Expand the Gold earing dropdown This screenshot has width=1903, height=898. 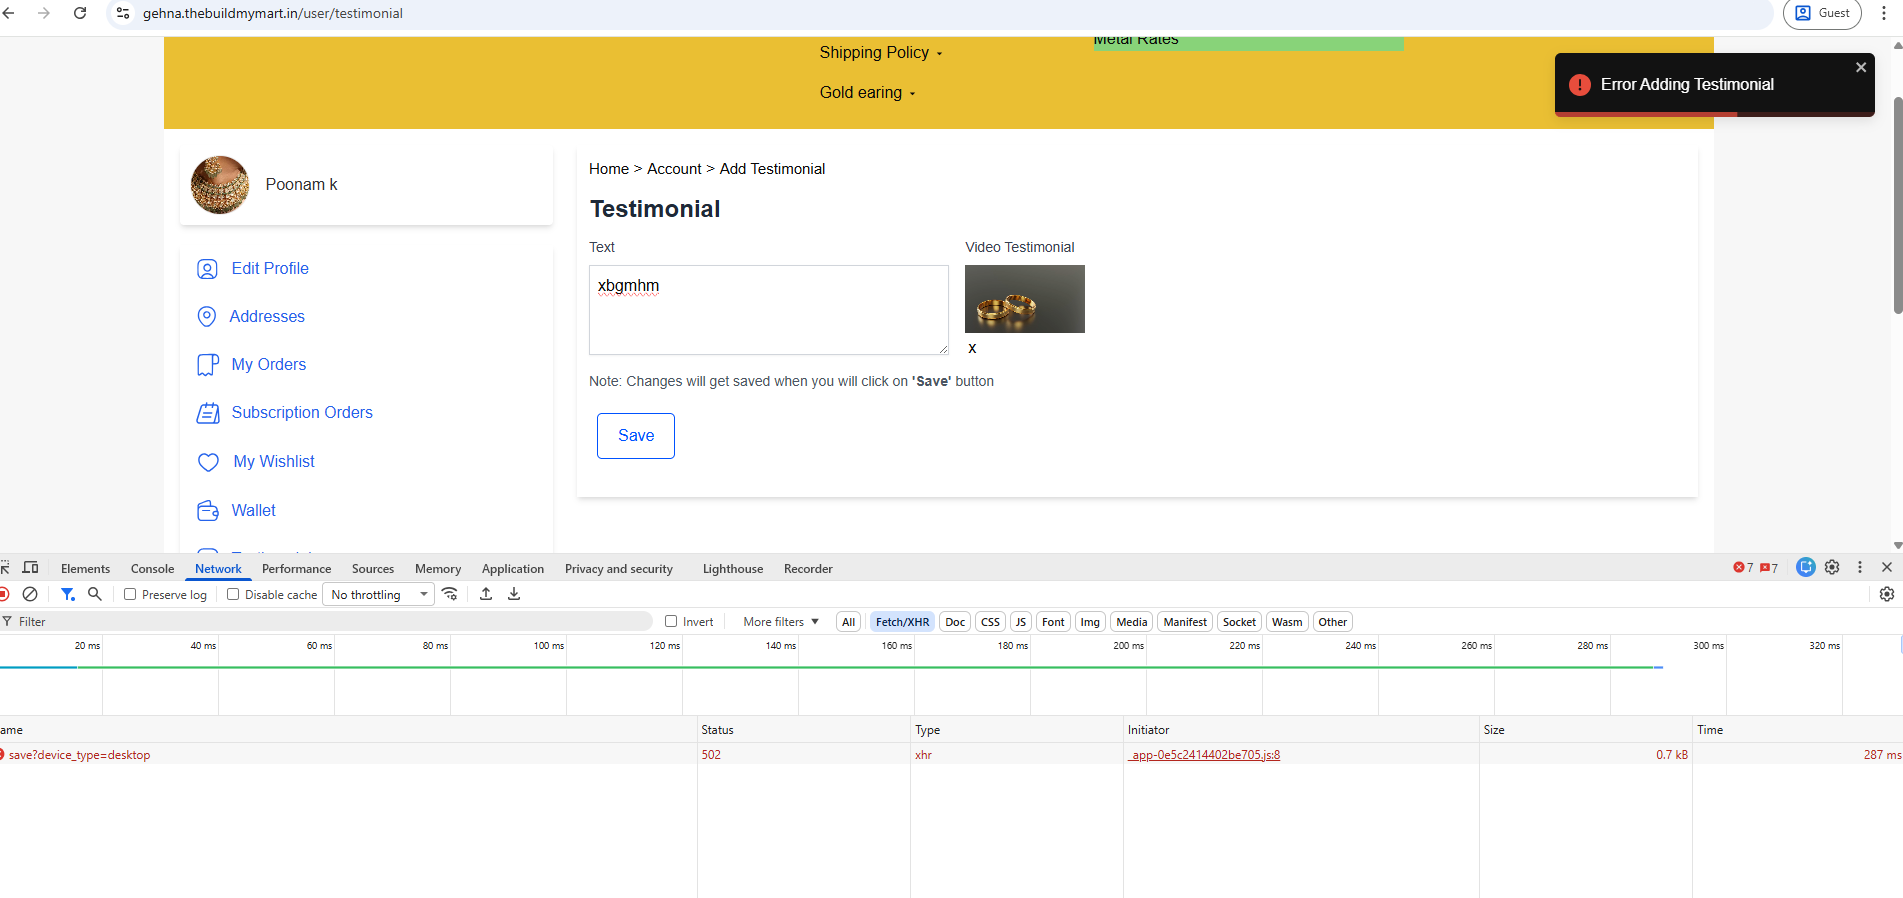pos(867,92)
